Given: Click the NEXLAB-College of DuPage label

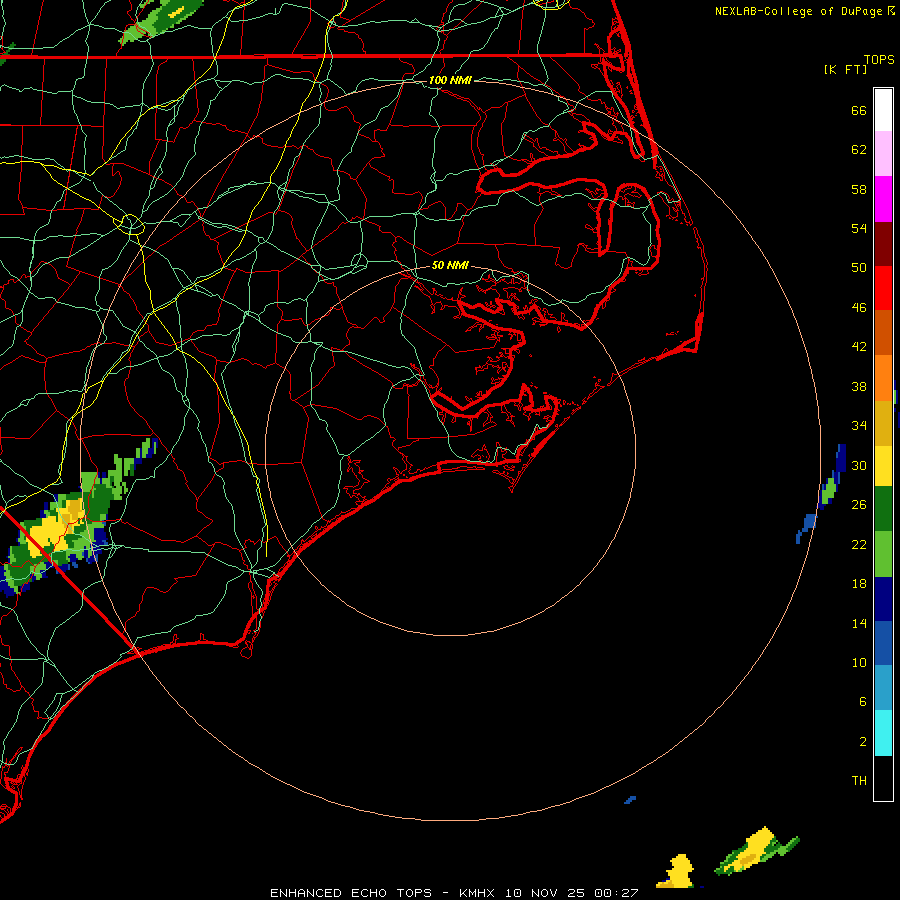Looking at the screenshot, I should pyautogui.click(x=798, y=11).
